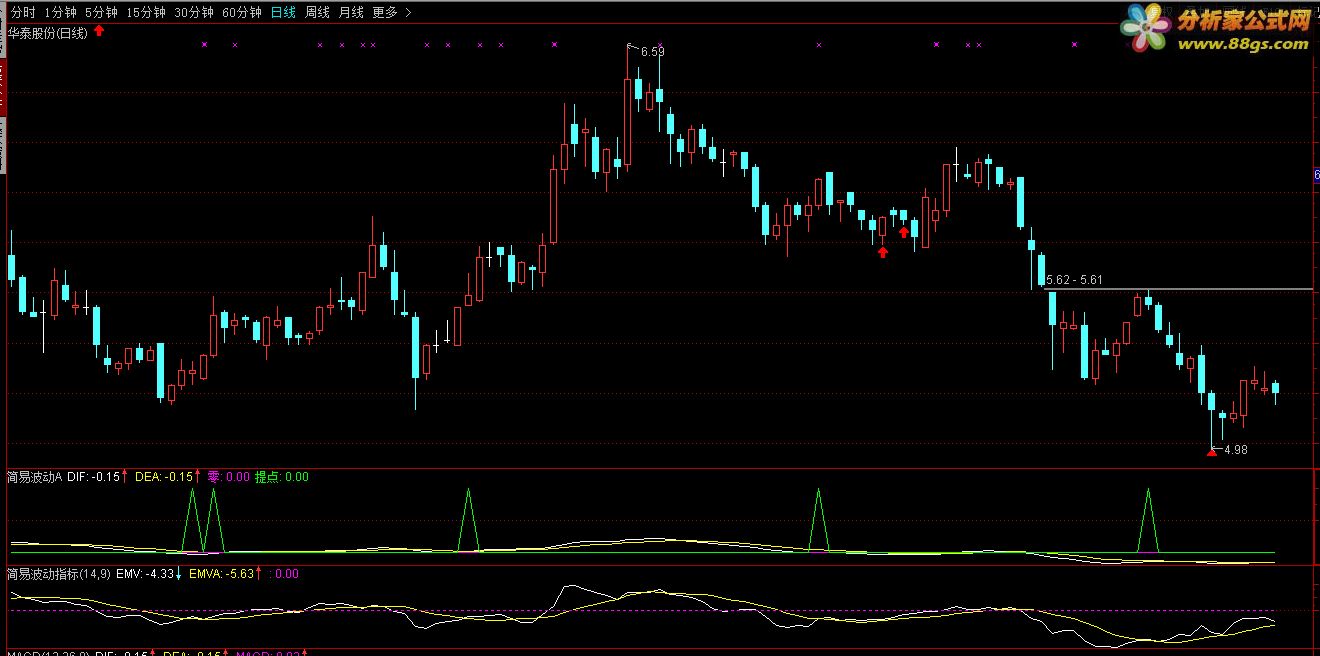This screenshot has width=1320, height=656.
Task: Click the EMV: -4.33 value
Action: coord(146,574)
